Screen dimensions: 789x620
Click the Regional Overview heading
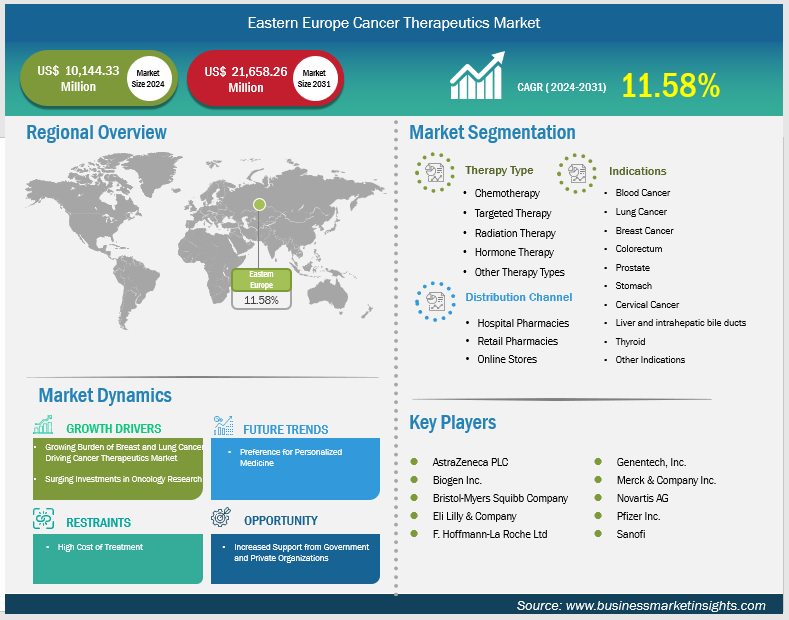pyautogui.click(x=96, y=132)
